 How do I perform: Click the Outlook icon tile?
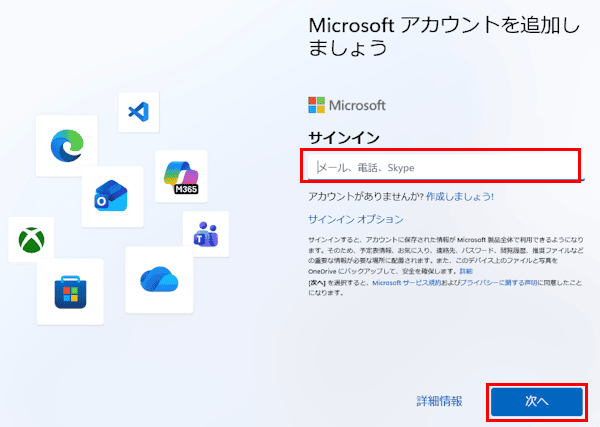pyautogui.click(x=112, y=196)
